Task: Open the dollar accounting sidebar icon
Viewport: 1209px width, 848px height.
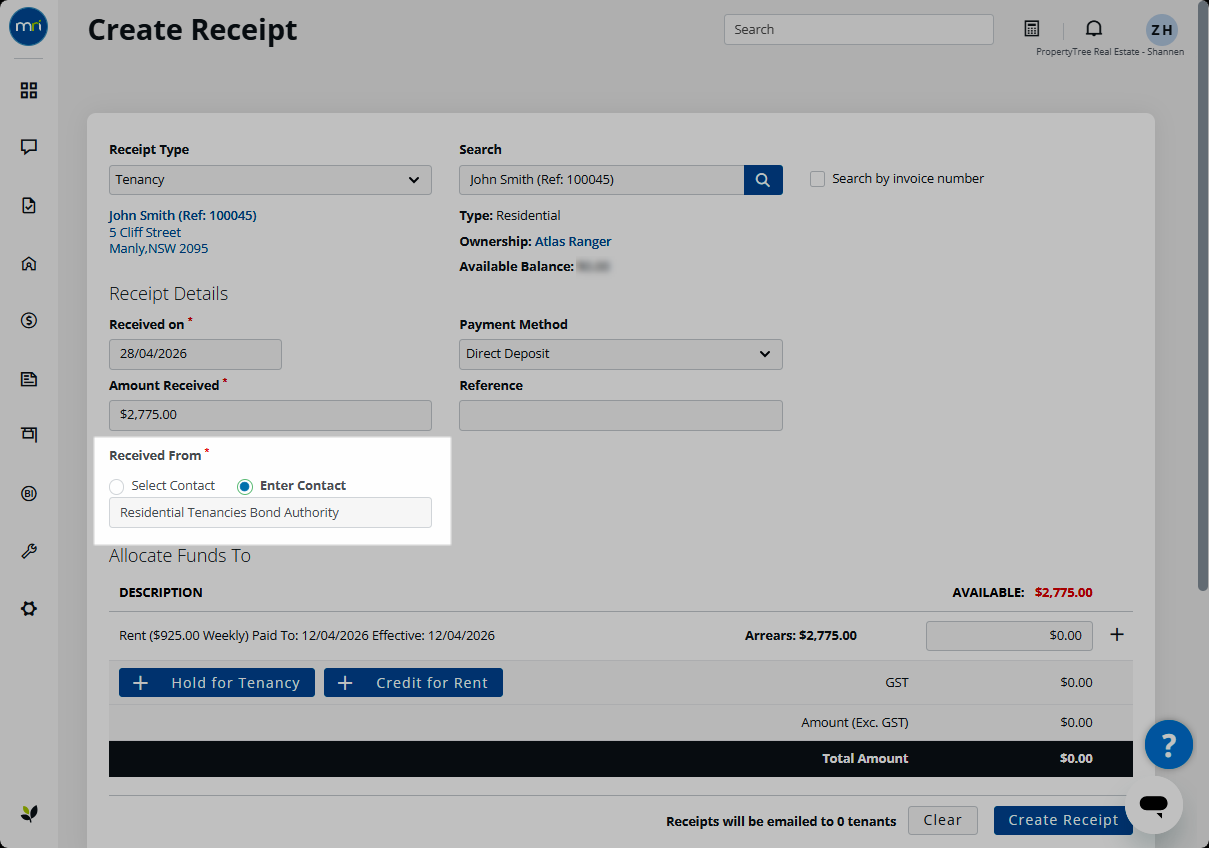Action: [x=29, y=321]
